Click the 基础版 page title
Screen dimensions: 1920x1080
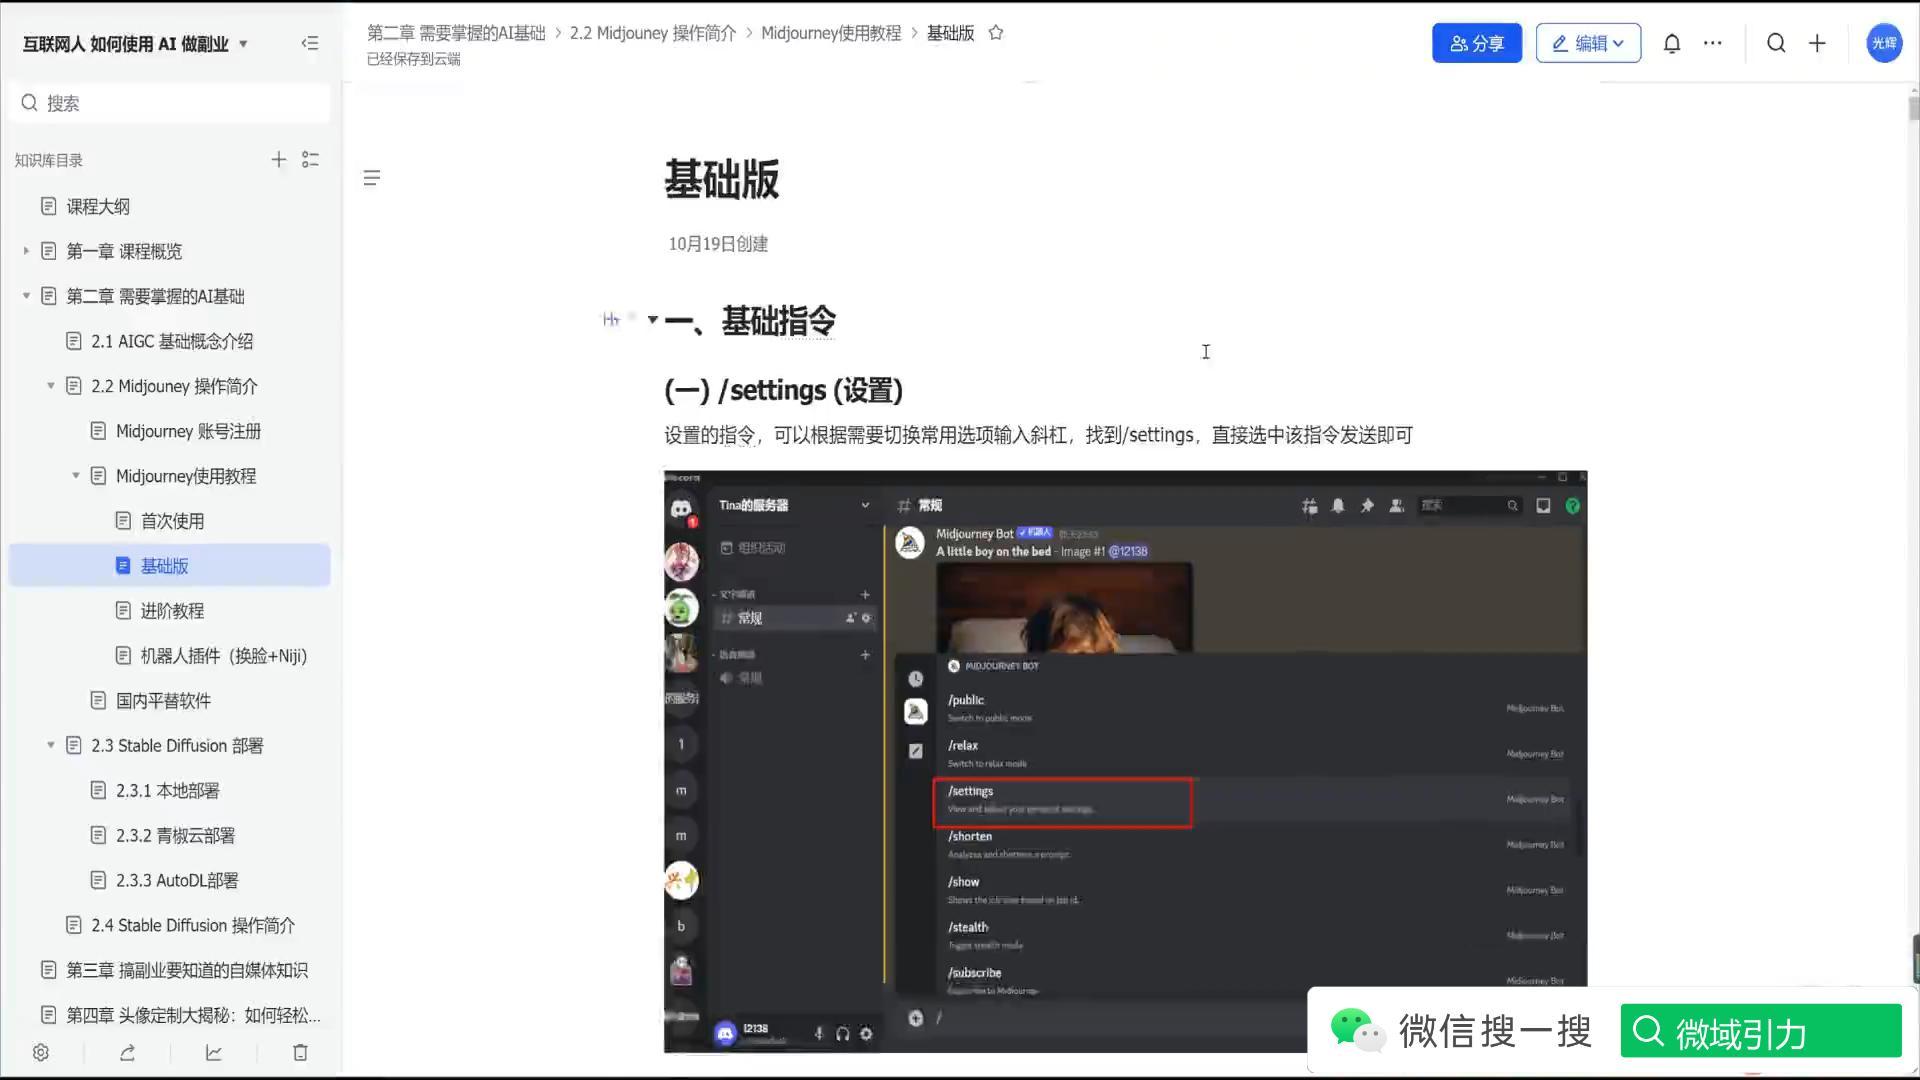721,180
